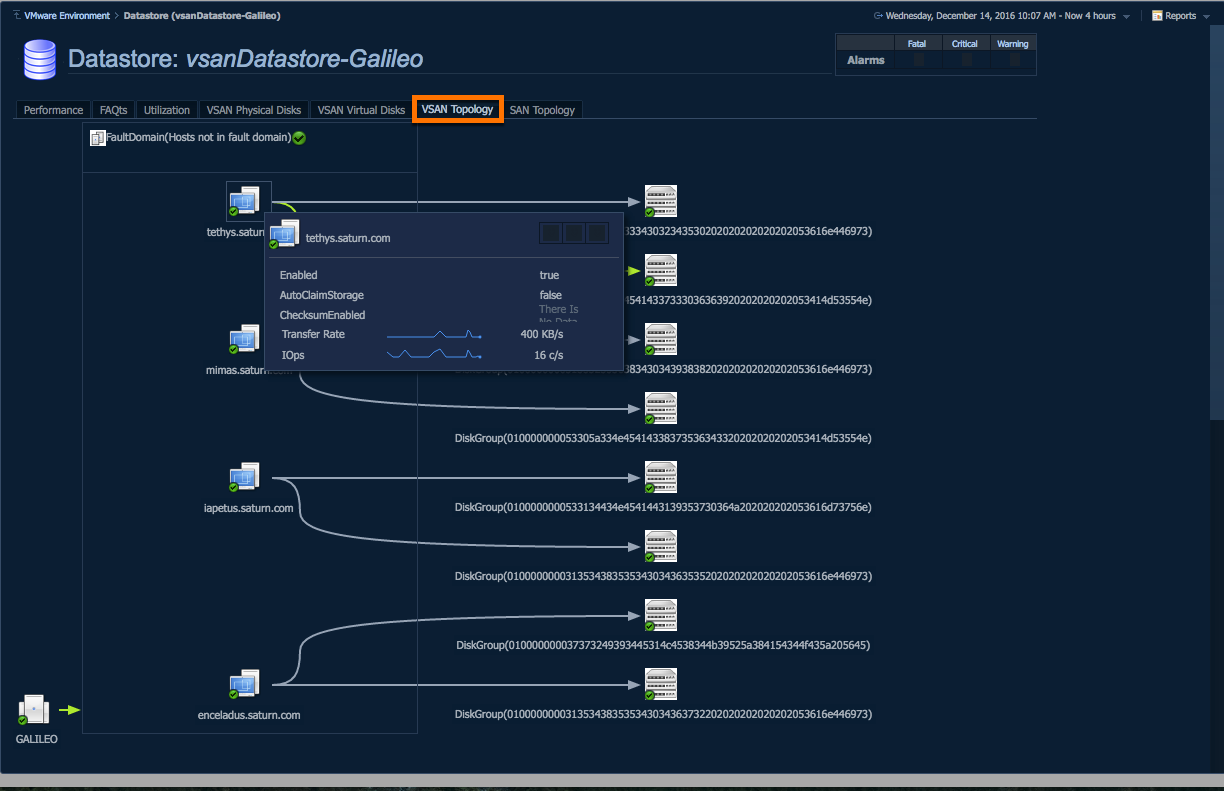Click the iapetus.saturn.com label
This screenshot has width=1224, height=791.
[248, 508]
